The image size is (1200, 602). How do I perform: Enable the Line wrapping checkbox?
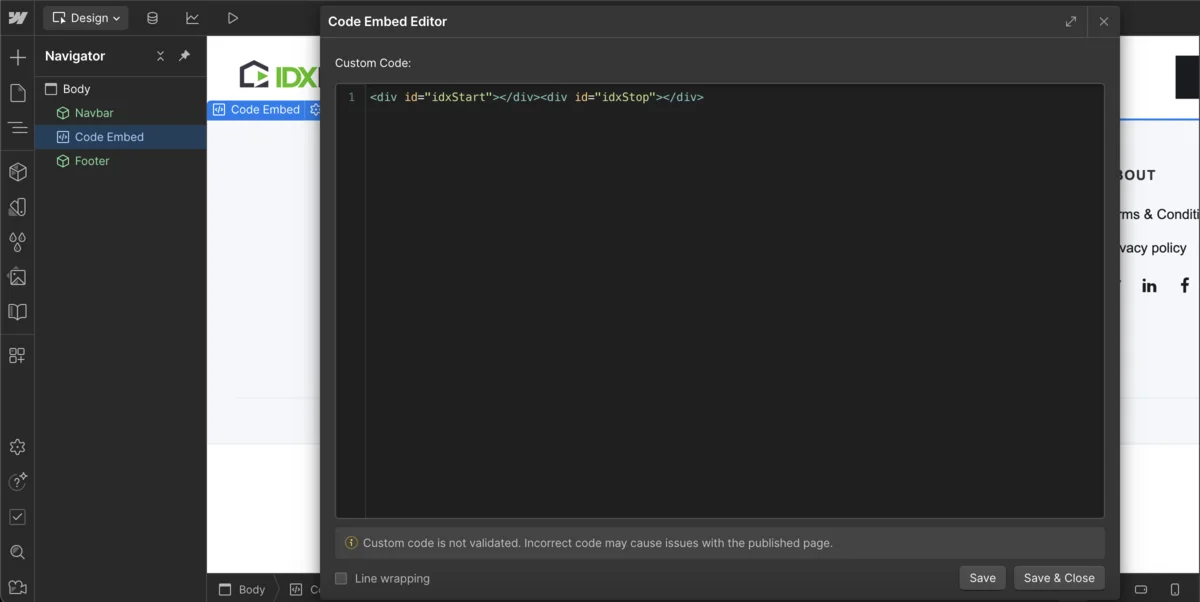tap(341, 578)
